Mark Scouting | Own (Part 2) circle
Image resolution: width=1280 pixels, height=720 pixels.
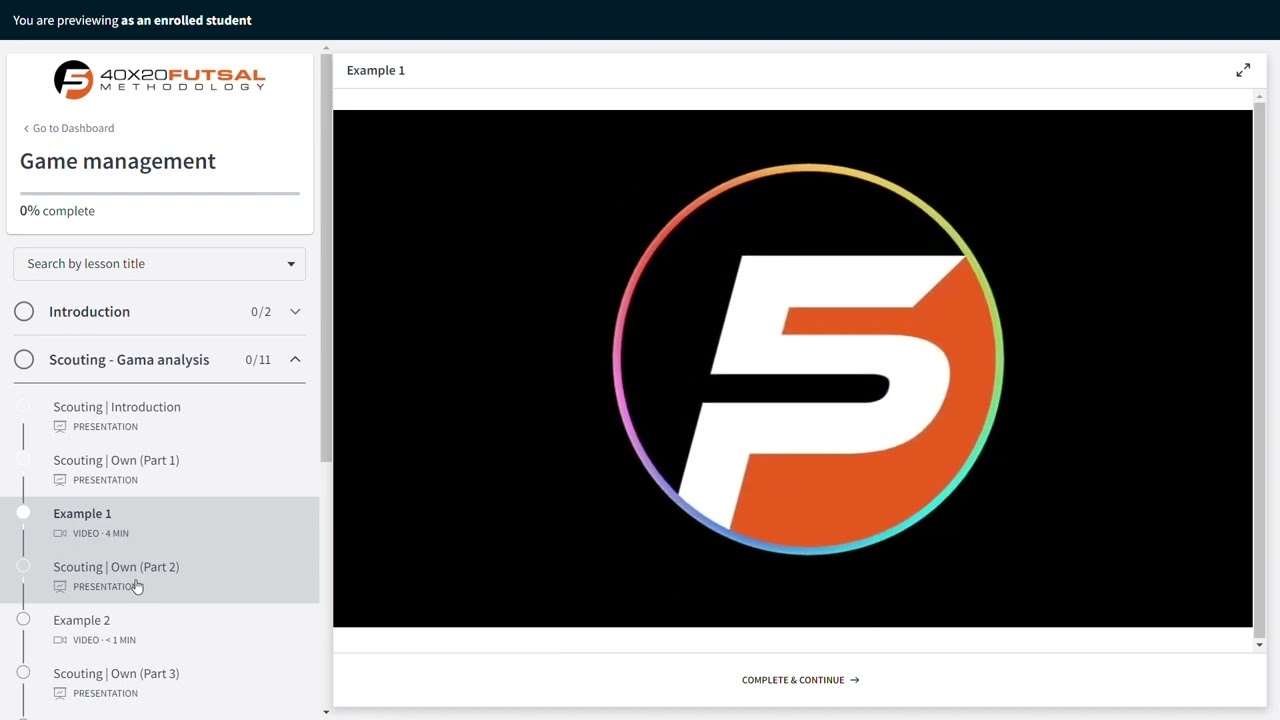pos(23,566)
